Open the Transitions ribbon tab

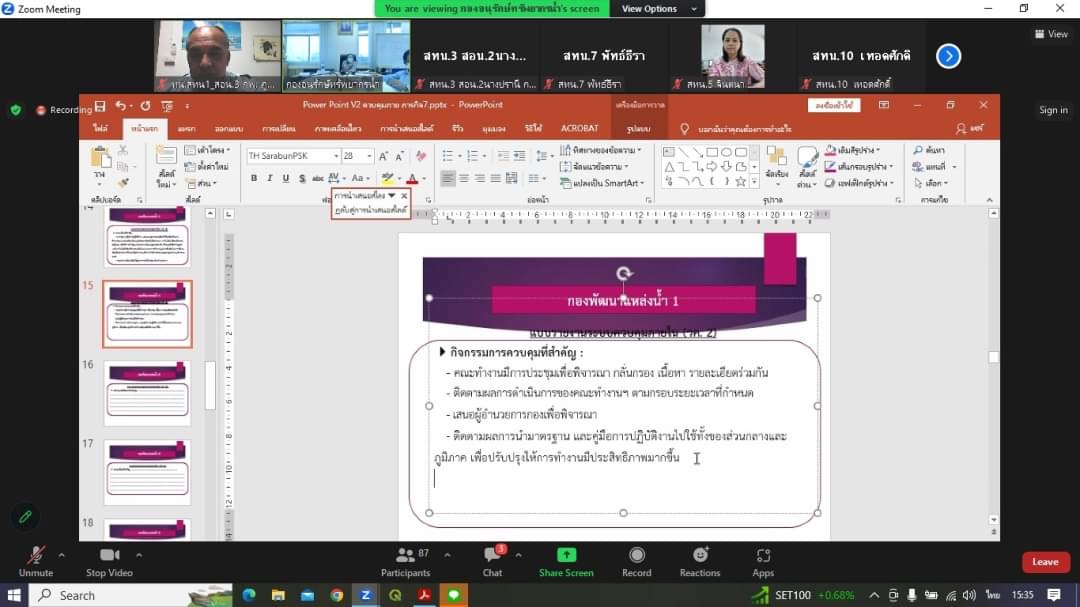tap(279, 129)
